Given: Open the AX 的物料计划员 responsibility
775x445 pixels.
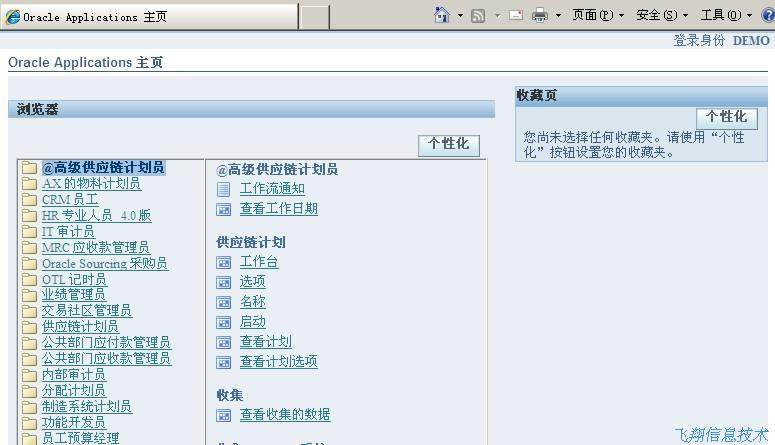Looking at the screenshot, I should coord(91,184).
